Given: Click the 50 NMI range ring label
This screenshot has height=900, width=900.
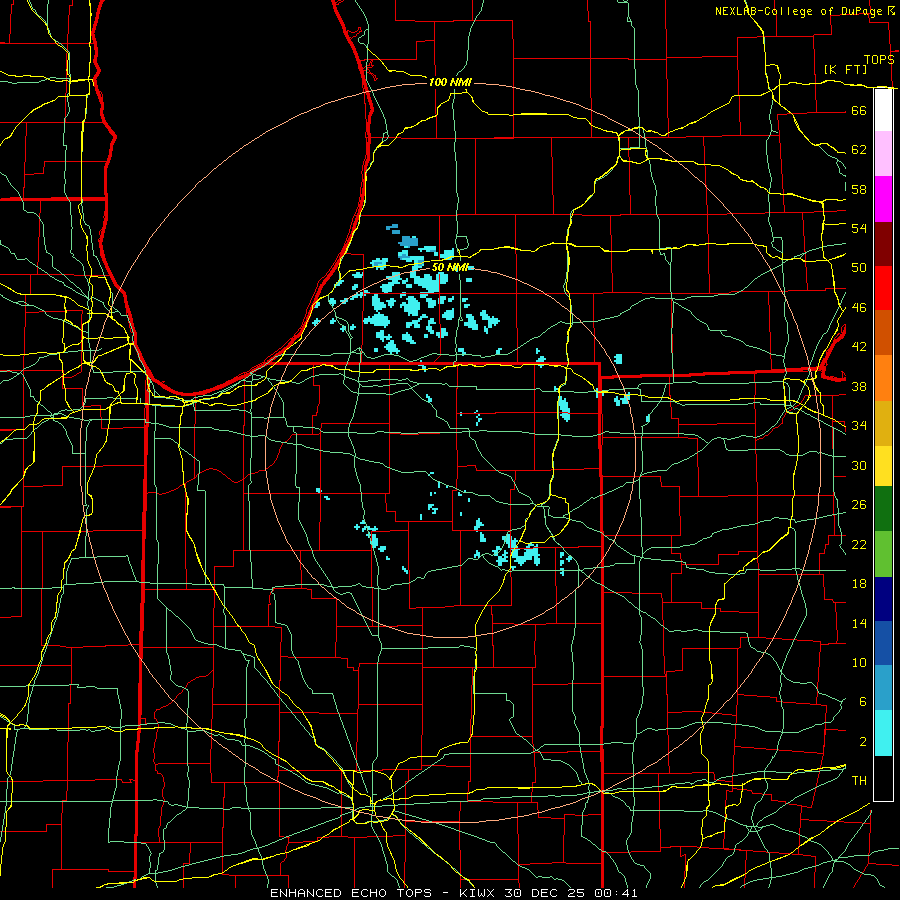Looking at the screenshot, I should [450, 267].
